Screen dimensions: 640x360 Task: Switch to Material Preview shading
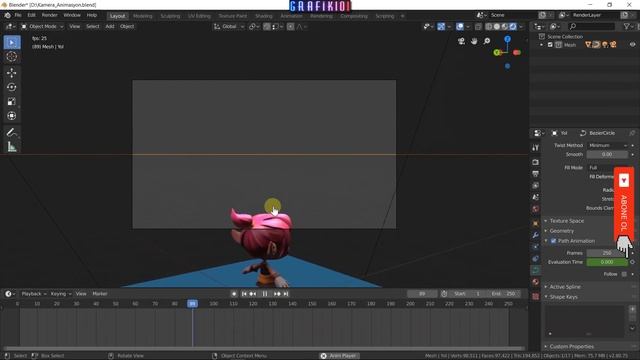505,27
